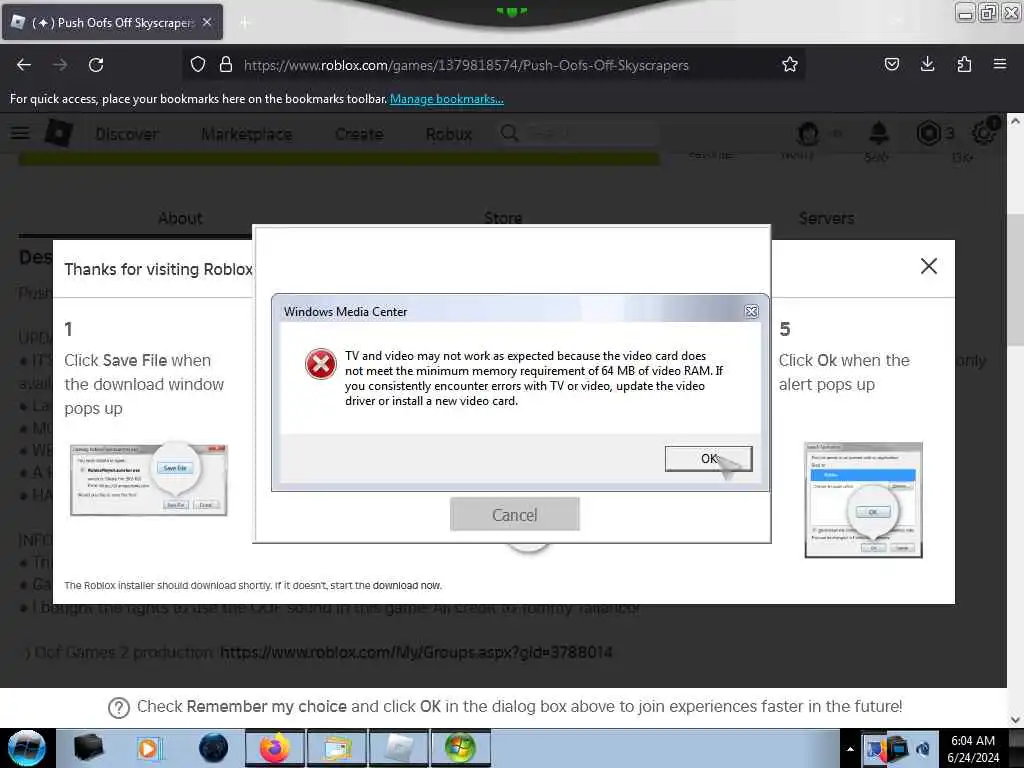Click the Roblox logo home icon
Screen dimensions: 1024x768
pos(59,133)
